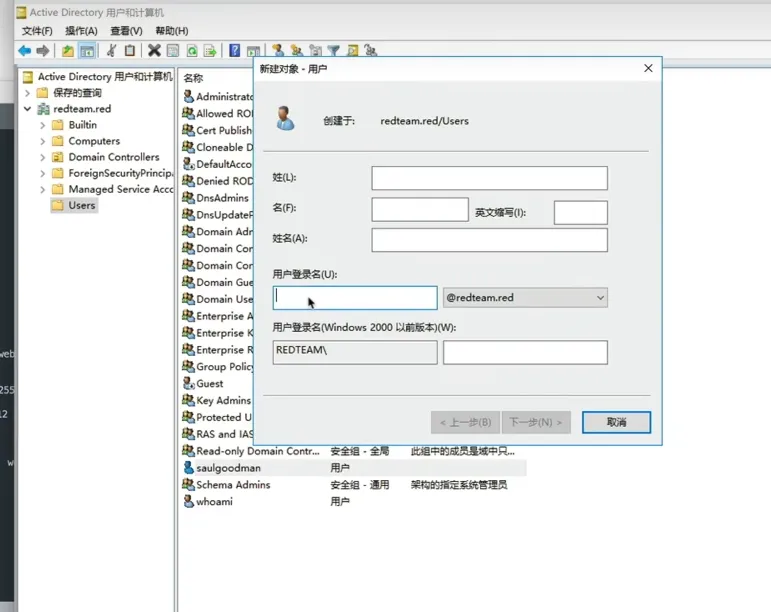Click the Create new group toolbar icon
The image size is (771, 612).
point(297,50)
